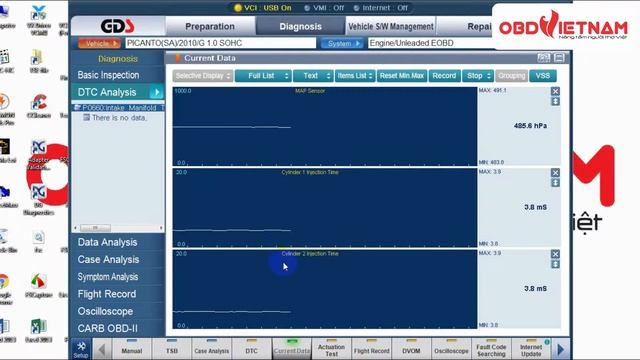Viewport: 640px width, 360px height.
Task: Open the DTC tool in bottom toolbar
Action: click(251, 349)
